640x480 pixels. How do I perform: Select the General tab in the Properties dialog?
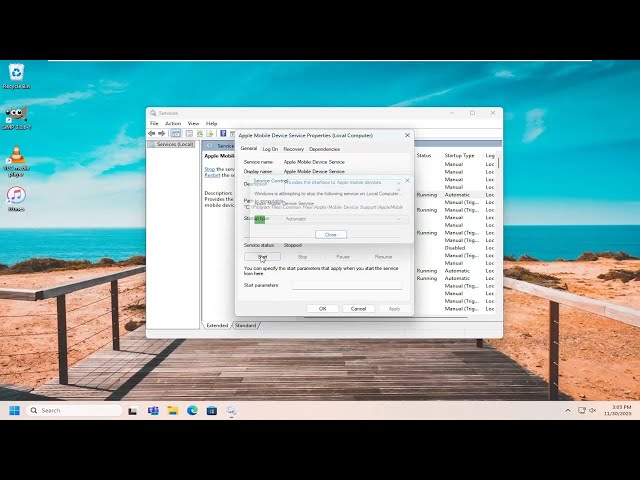pos(249,149)
